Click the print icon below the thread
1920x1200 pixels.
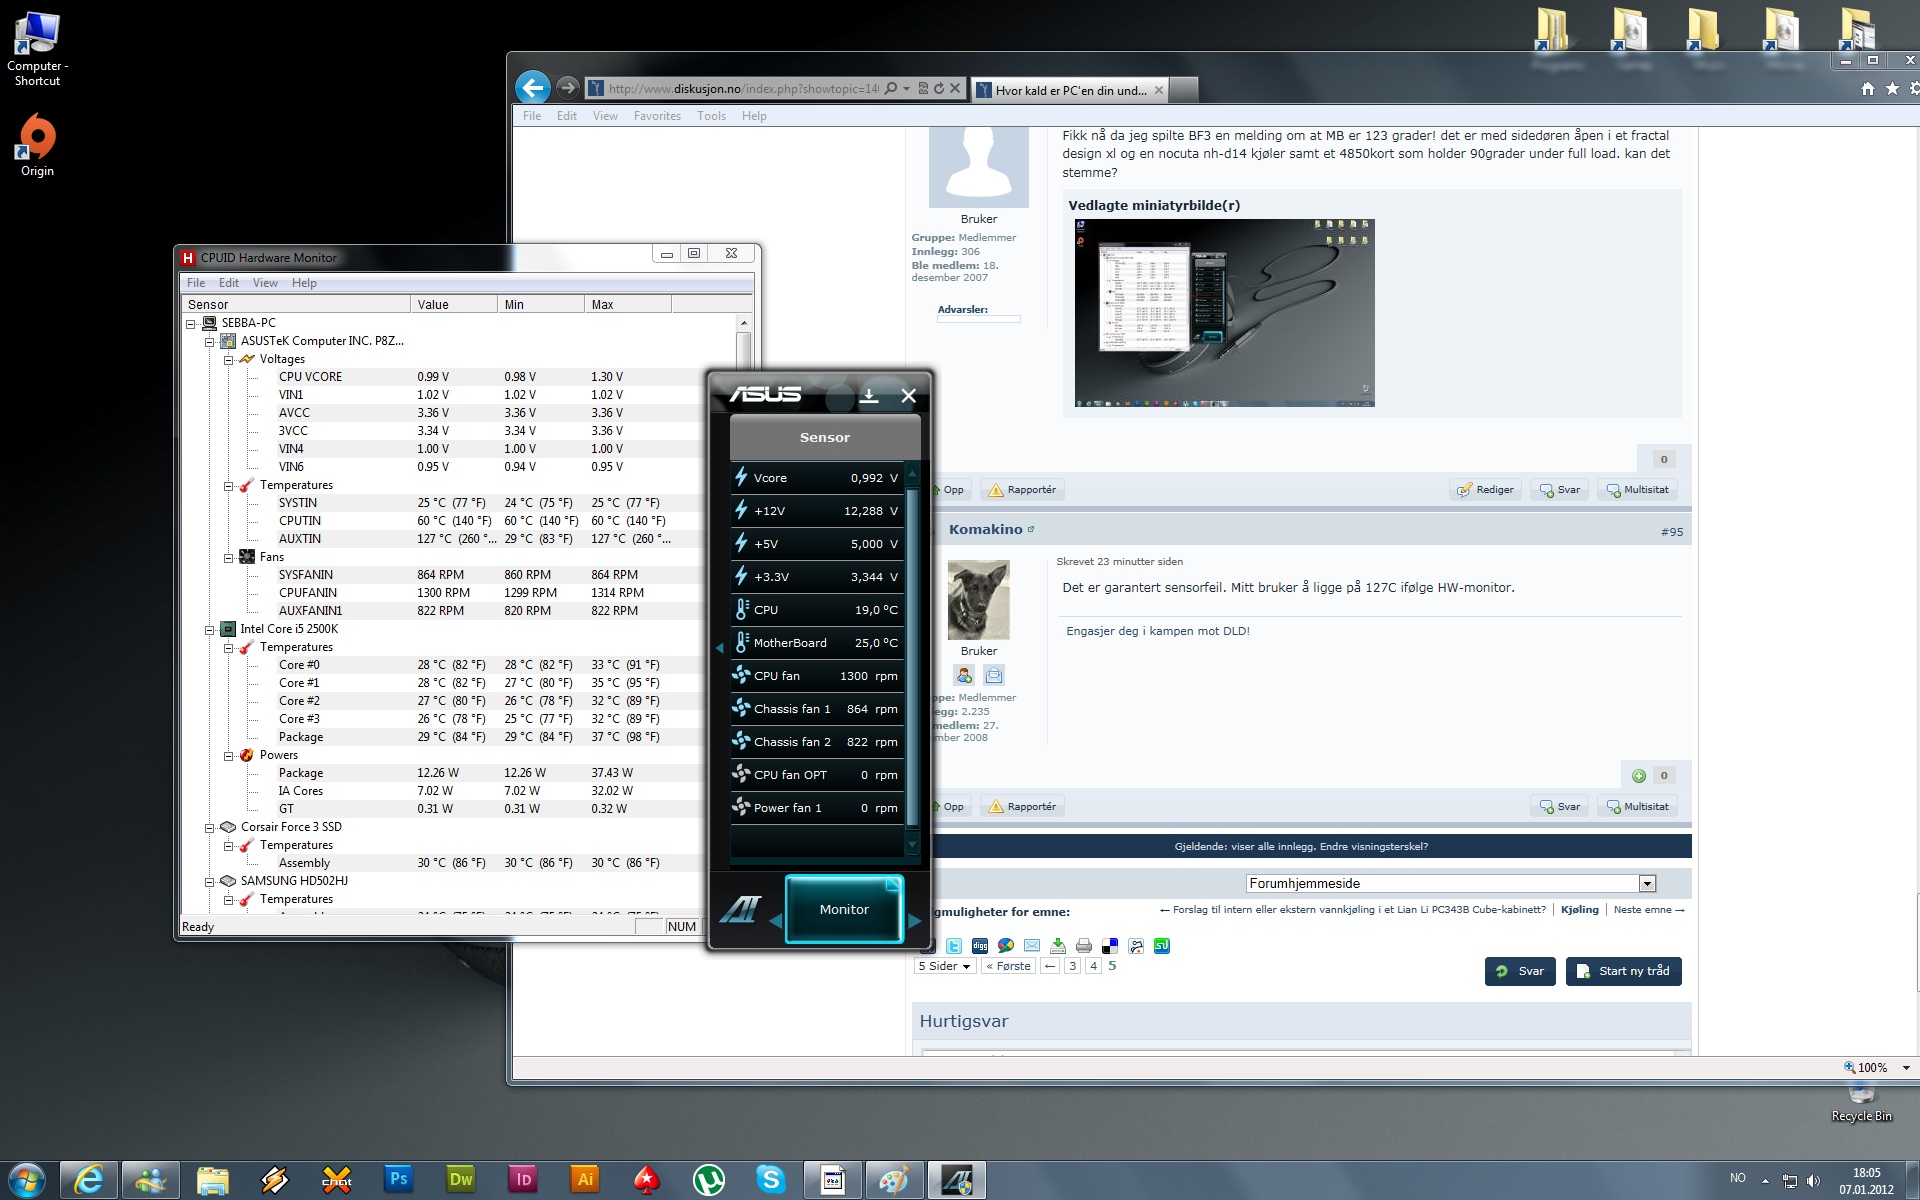point(1084,945)
